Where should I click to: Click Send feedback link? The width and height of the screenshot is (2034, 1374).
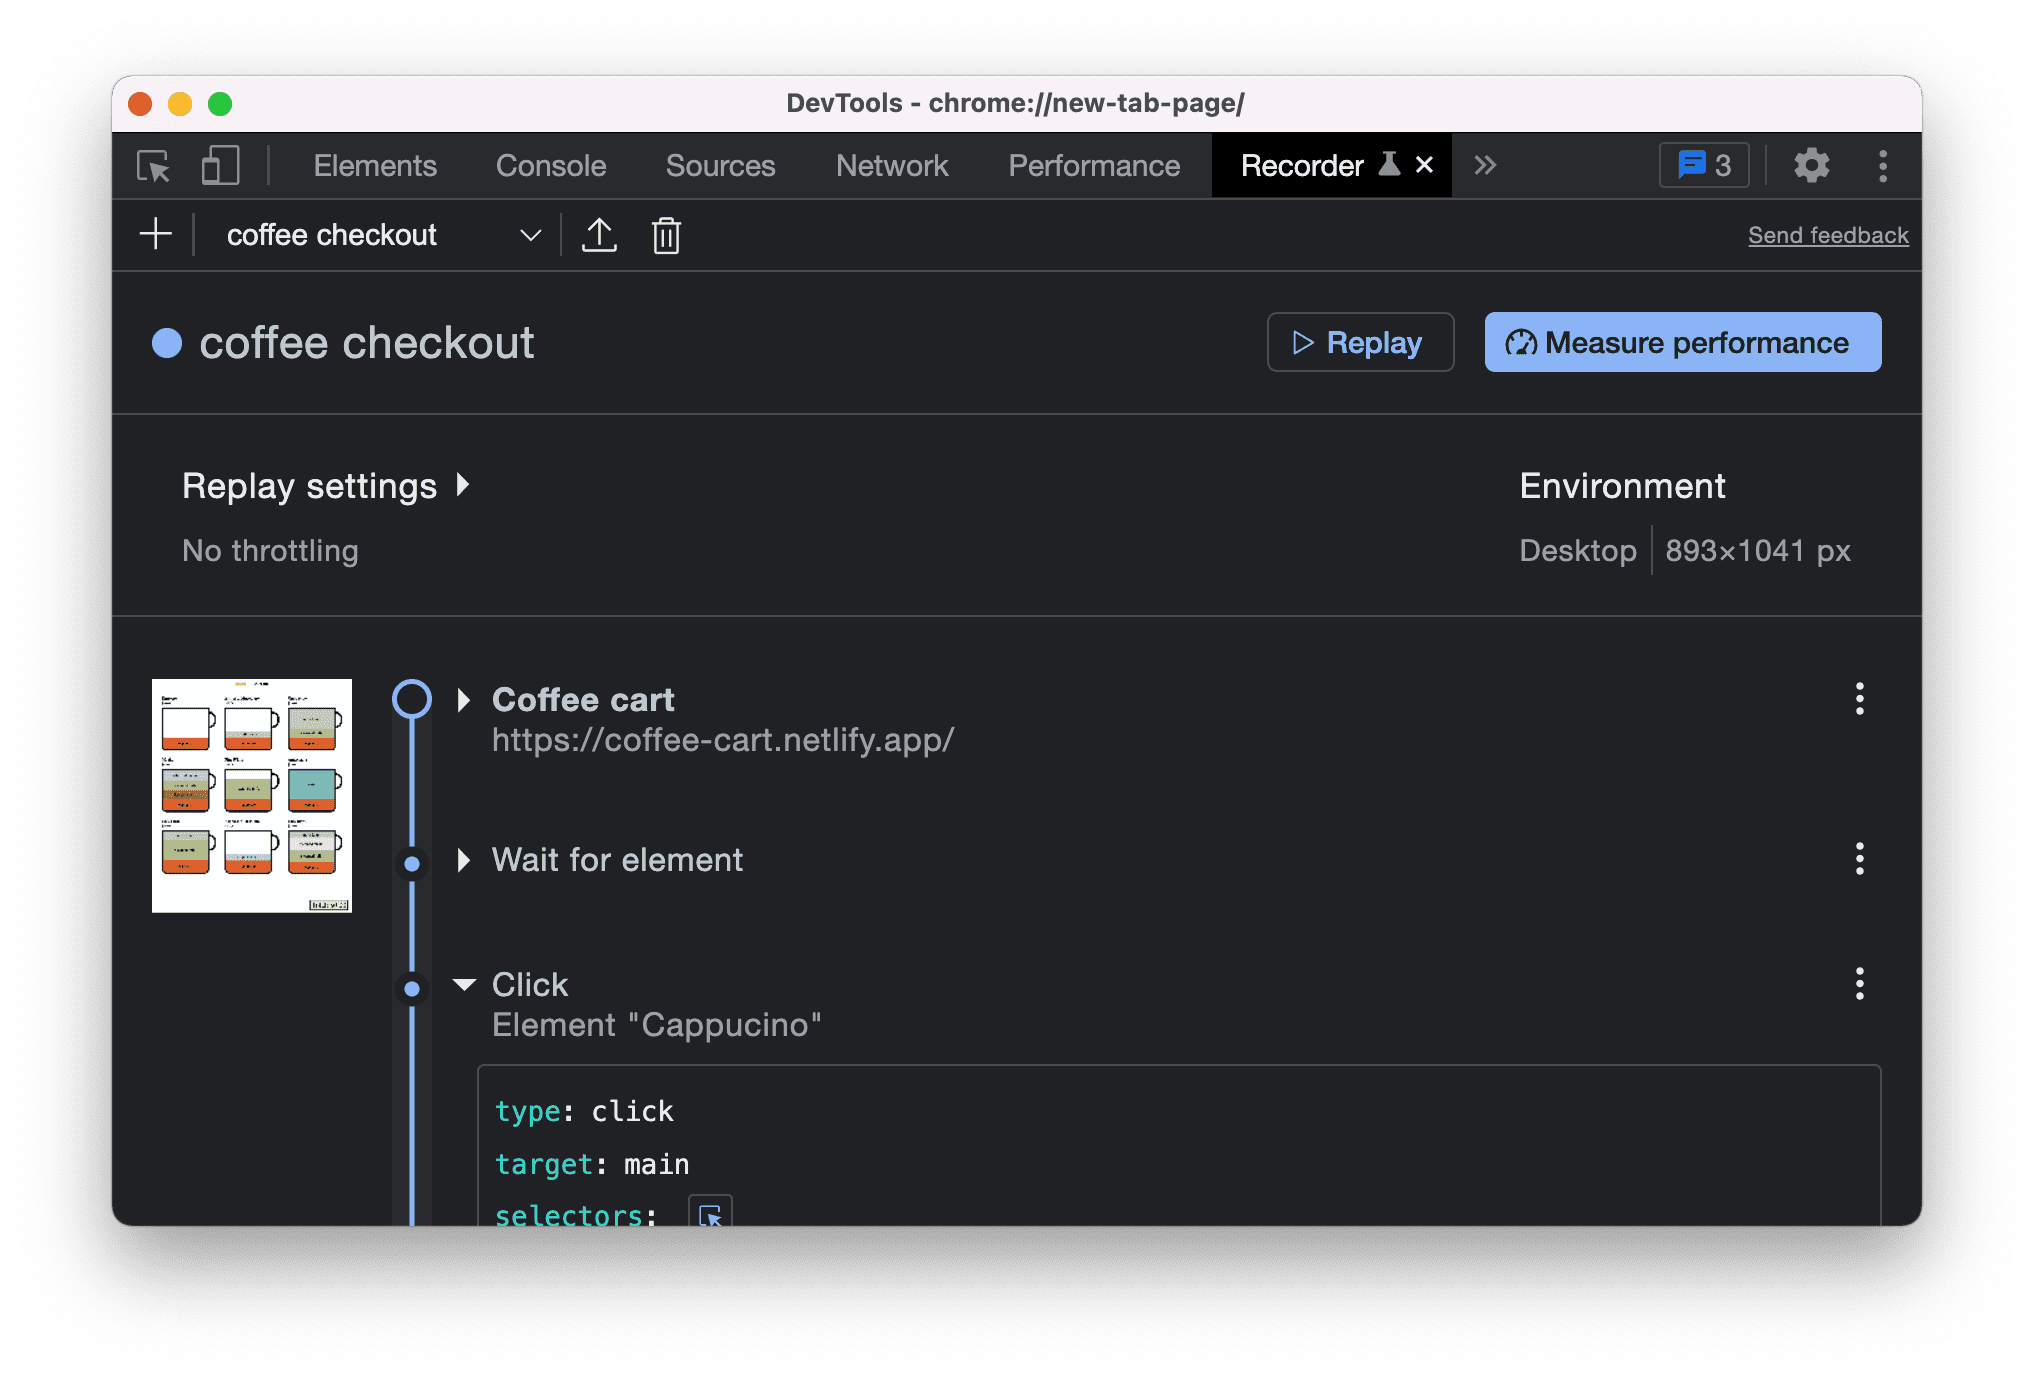[x=1829, y=235]
